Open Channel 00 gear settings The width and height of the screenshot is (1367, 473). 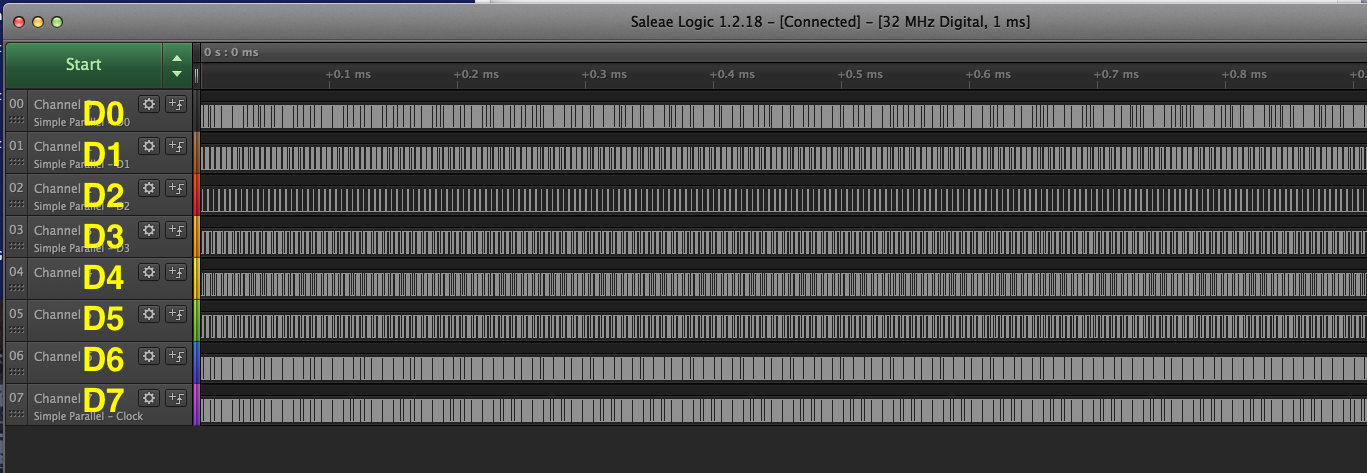click(x=149, y=104)
